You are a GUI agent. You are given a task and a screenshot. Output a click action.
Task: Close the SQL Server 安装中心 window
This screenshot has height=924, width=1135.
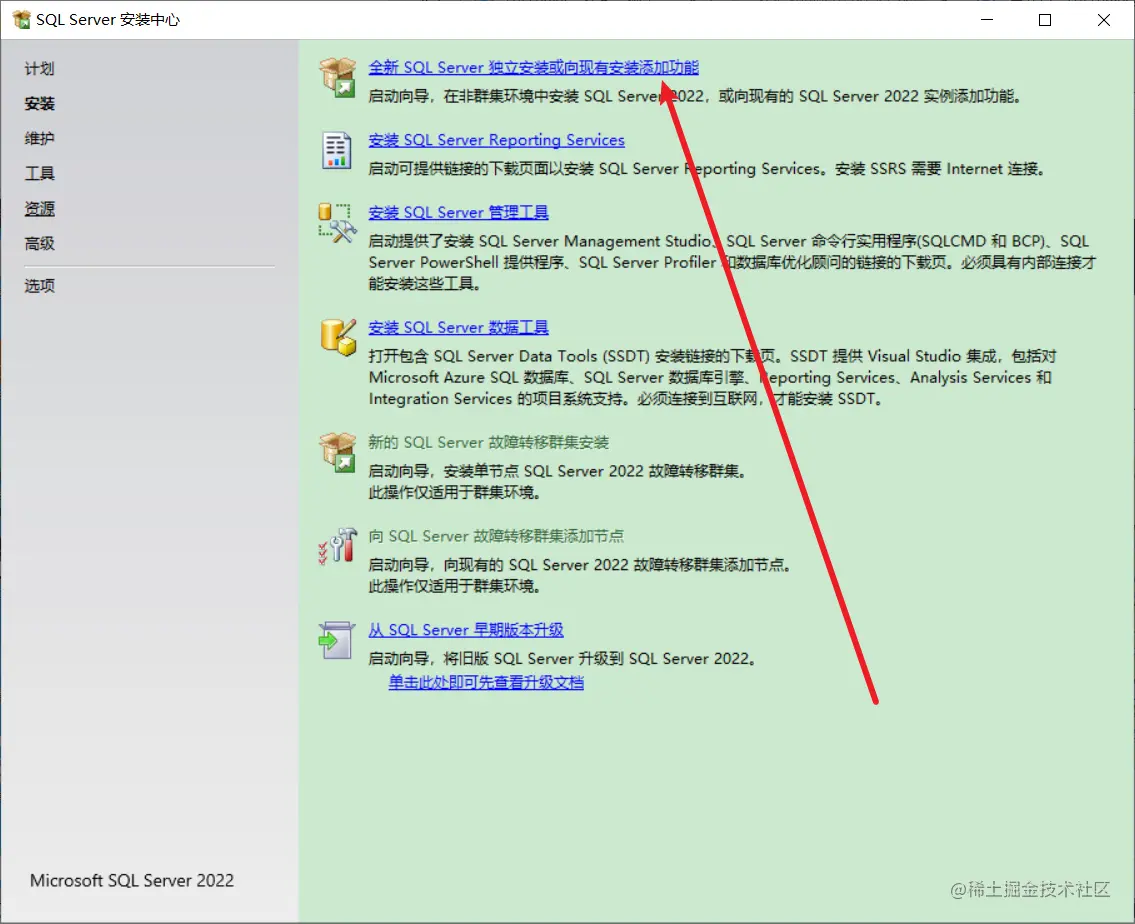1103,20
